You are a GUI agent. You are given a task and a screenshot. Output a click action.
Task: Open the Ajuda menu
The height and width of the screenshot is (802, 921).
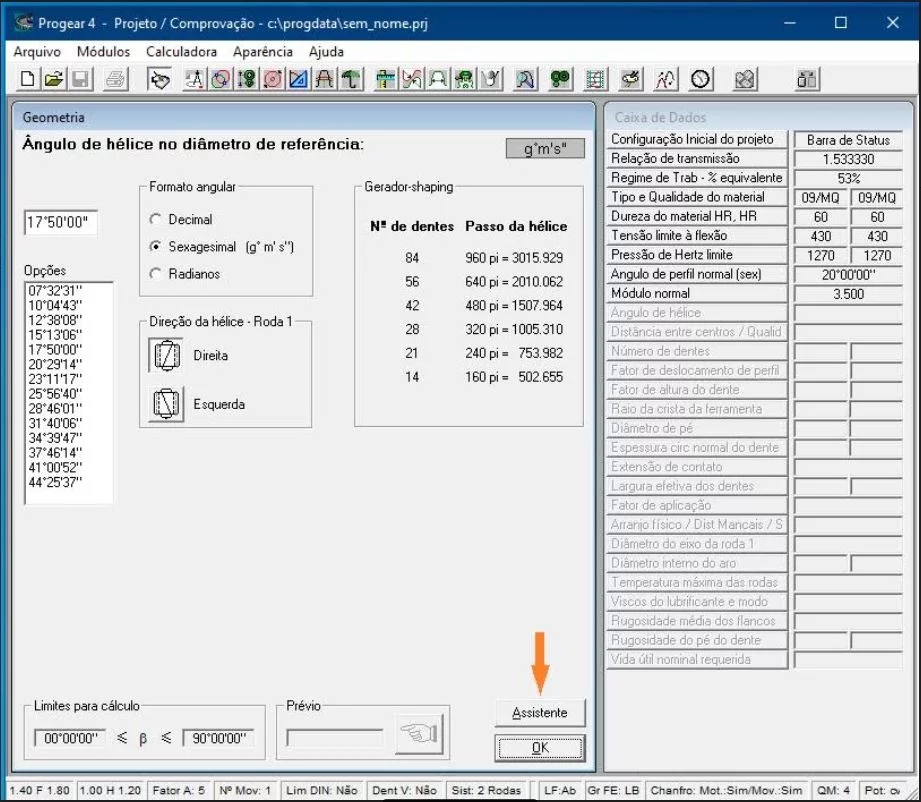coord(326,52)
